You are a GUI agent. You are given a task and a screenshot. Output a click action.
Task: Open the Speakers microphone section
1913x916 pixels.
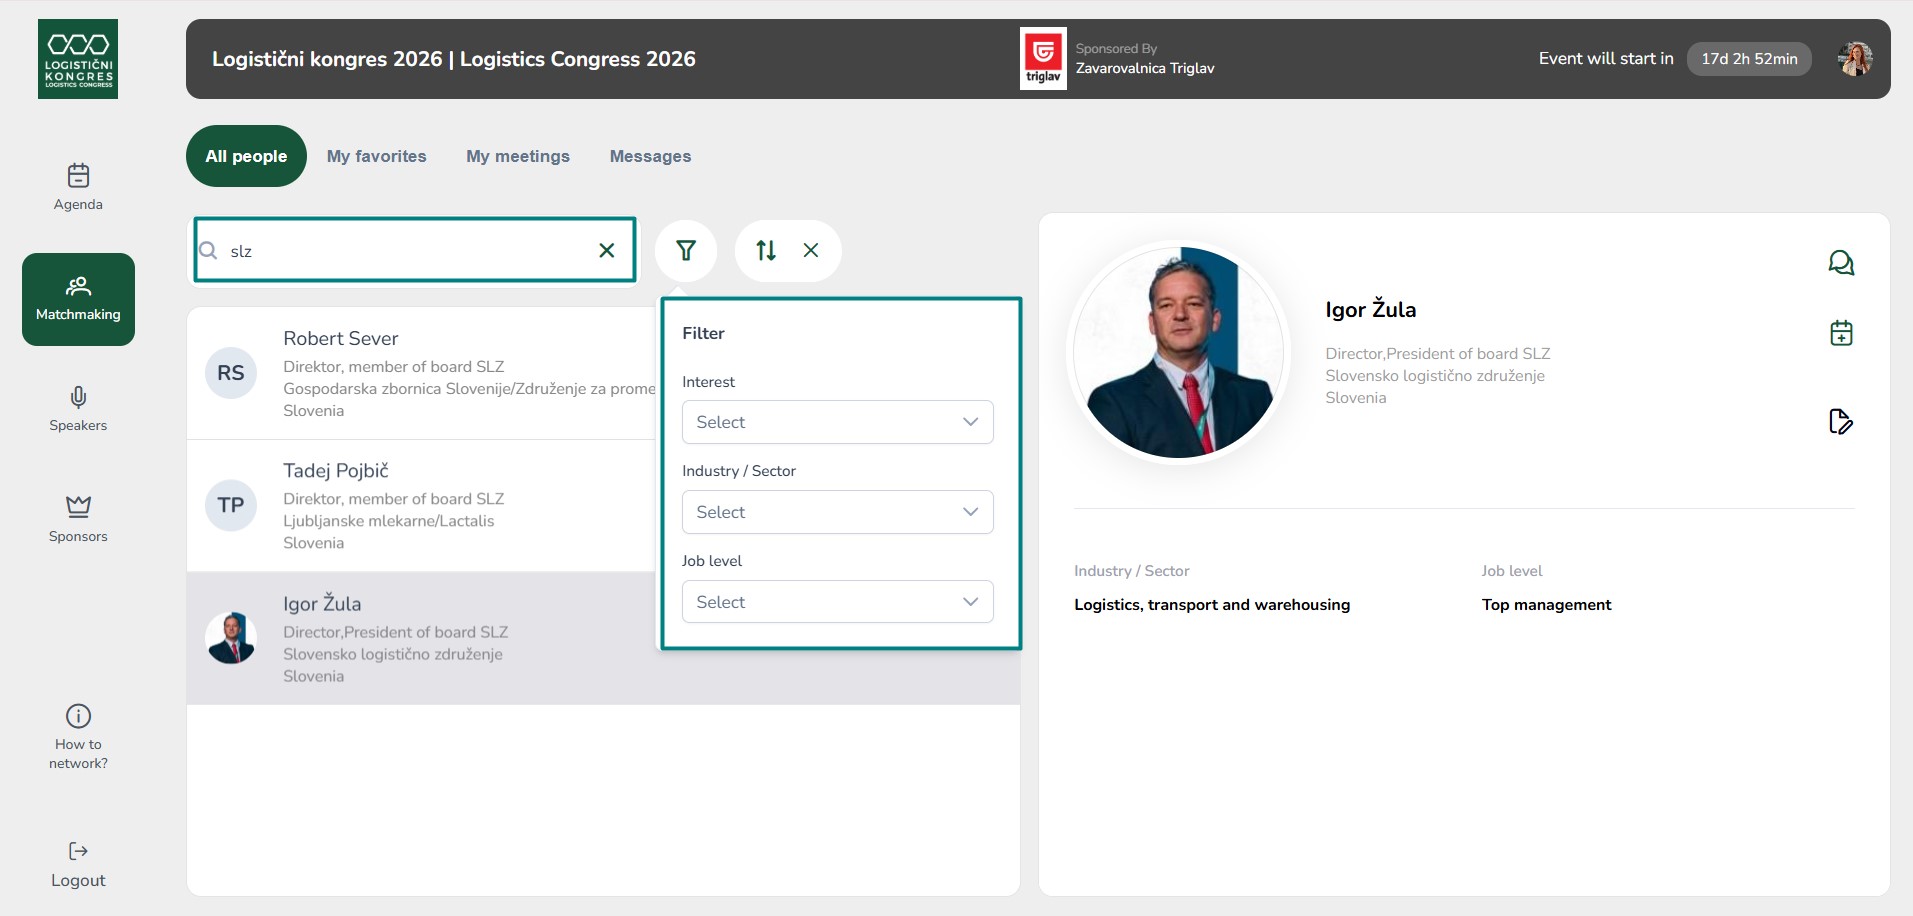(78, 399)
